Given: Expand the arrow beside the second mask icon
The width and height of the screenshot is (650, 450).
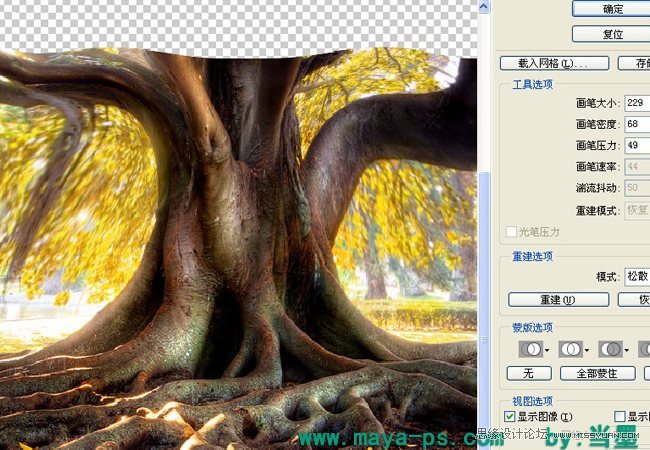Looking at the screenshot, I should [587, 350].
